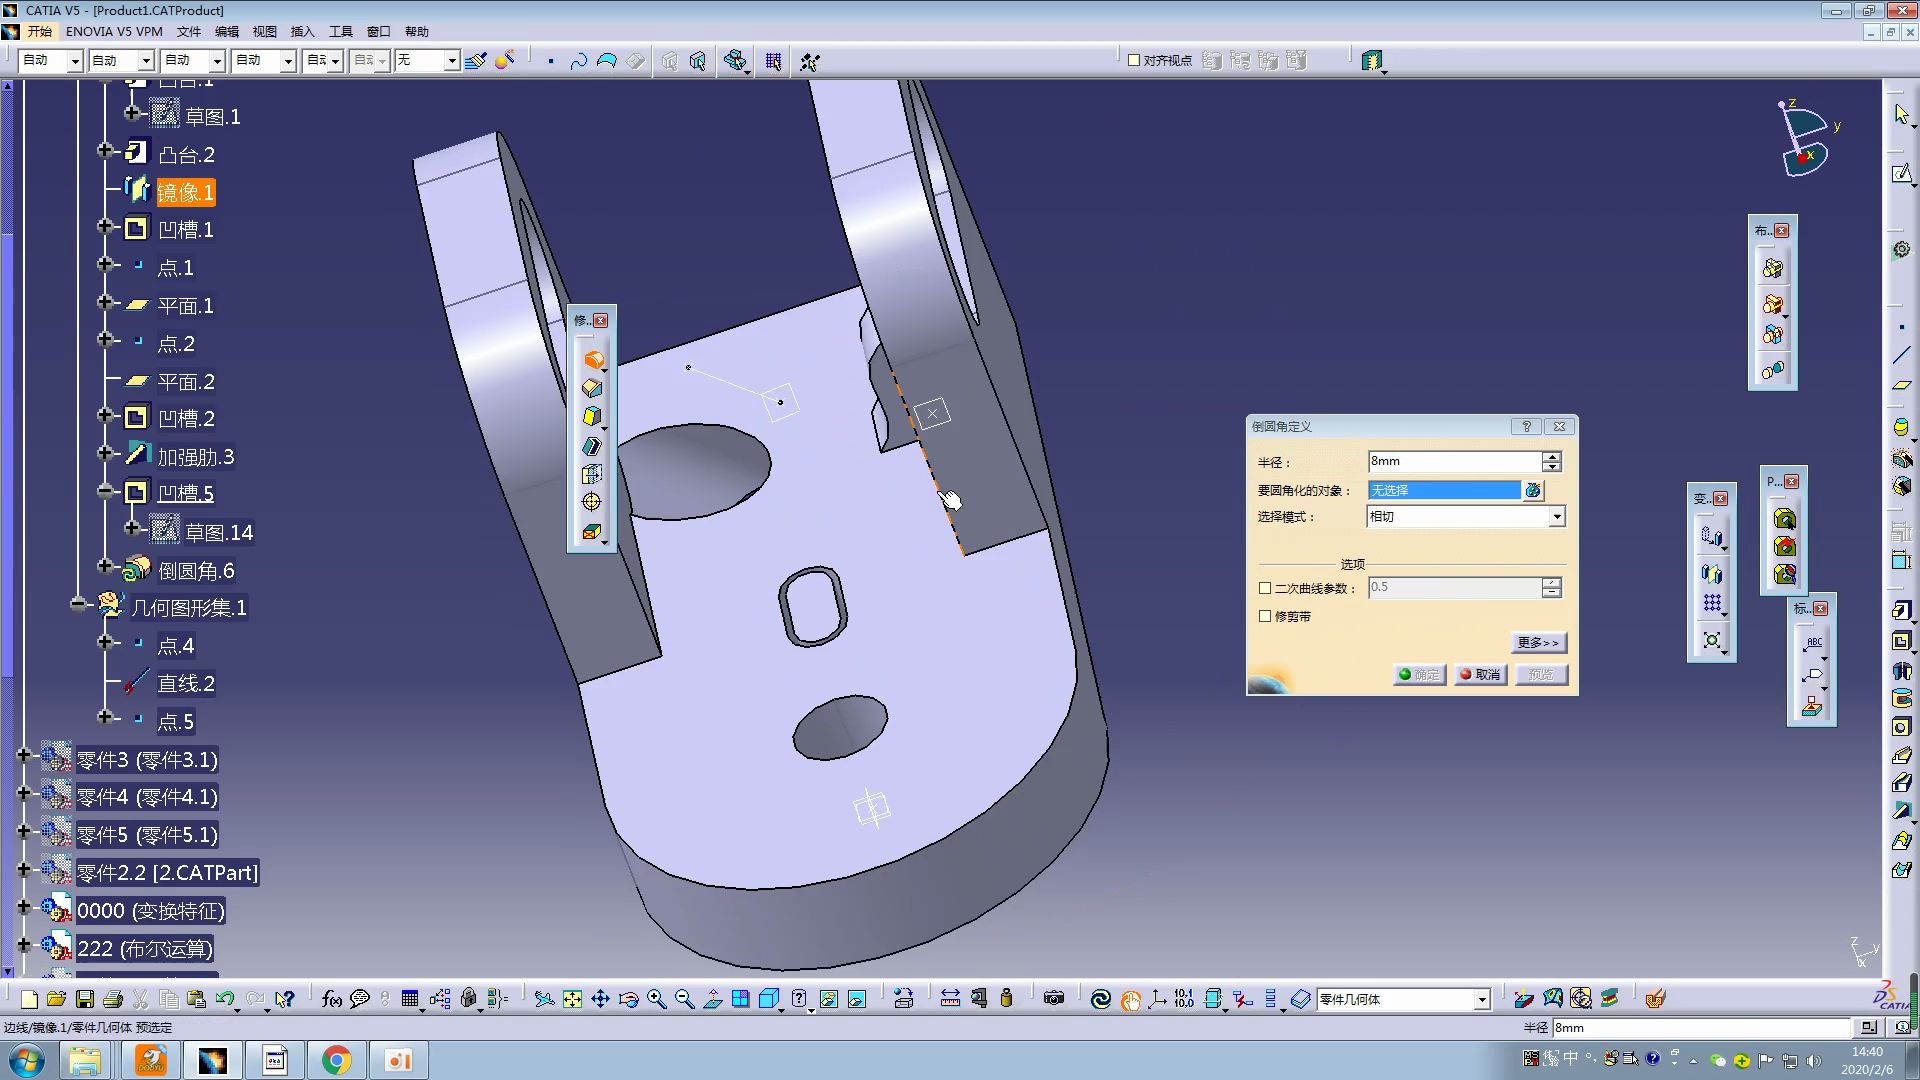
Task: Click the Pan view icon
Action: point(600,999)
